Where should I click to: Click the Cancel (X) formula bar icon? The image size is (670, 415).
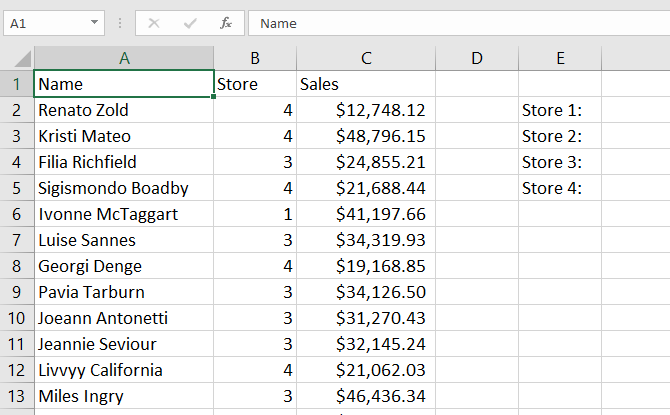154,22
